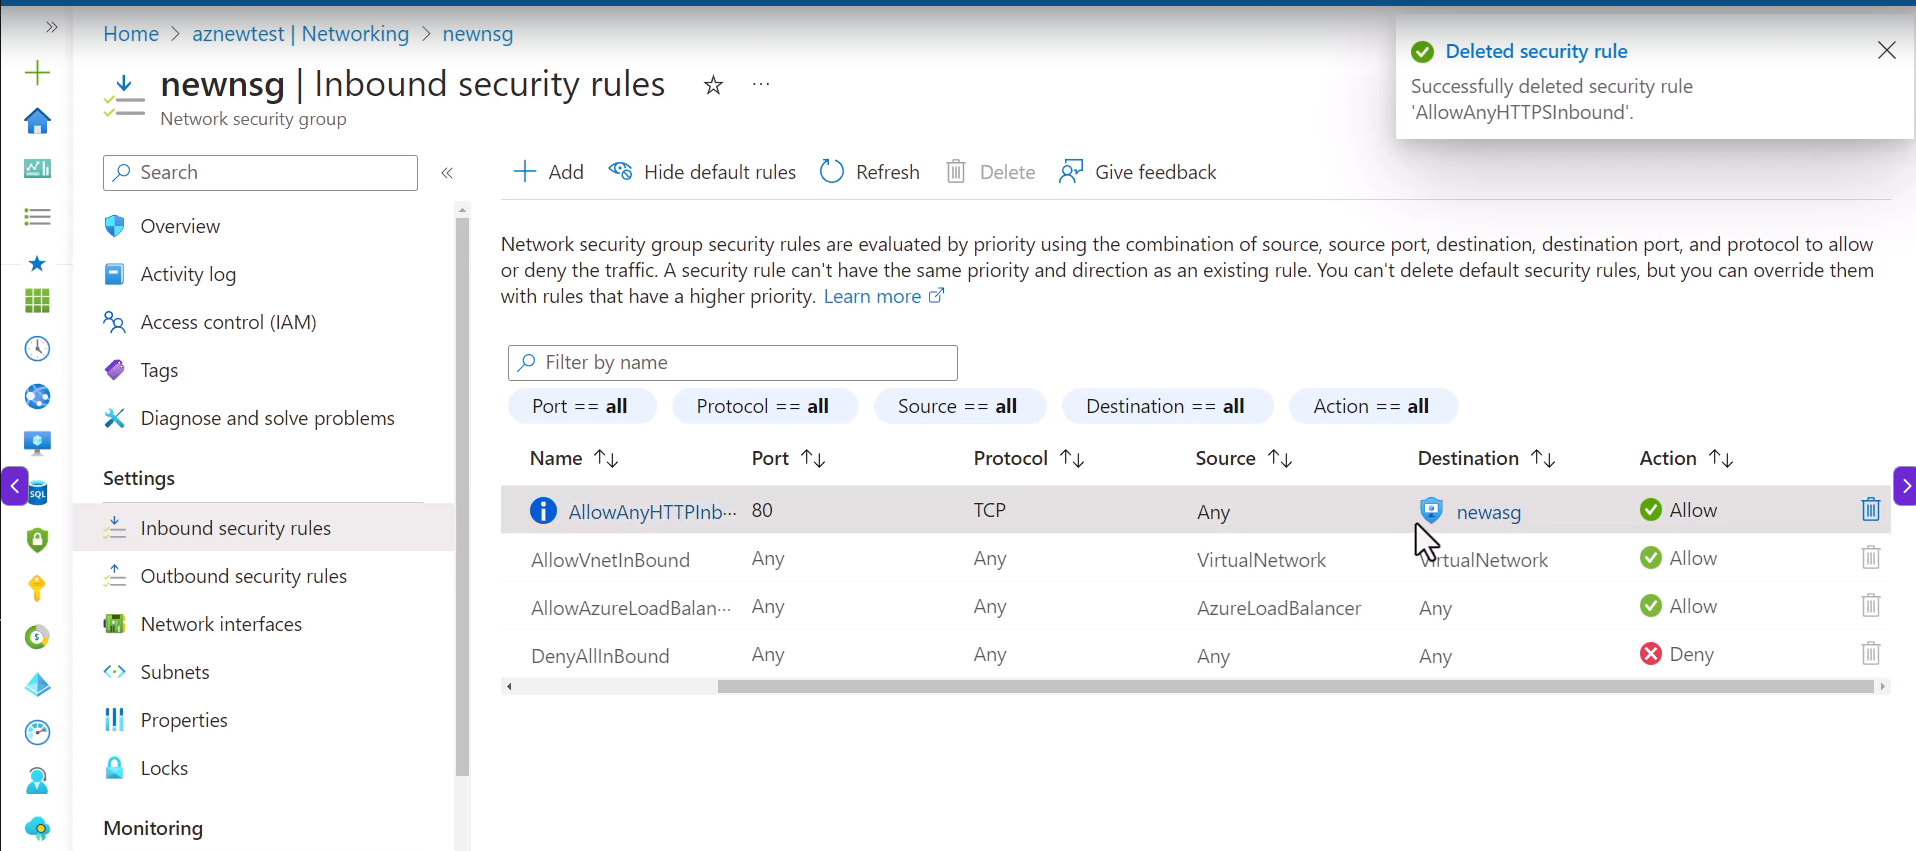
Task: Click the DenyAllInBound rule name
Action: click(x=600, y=656)
